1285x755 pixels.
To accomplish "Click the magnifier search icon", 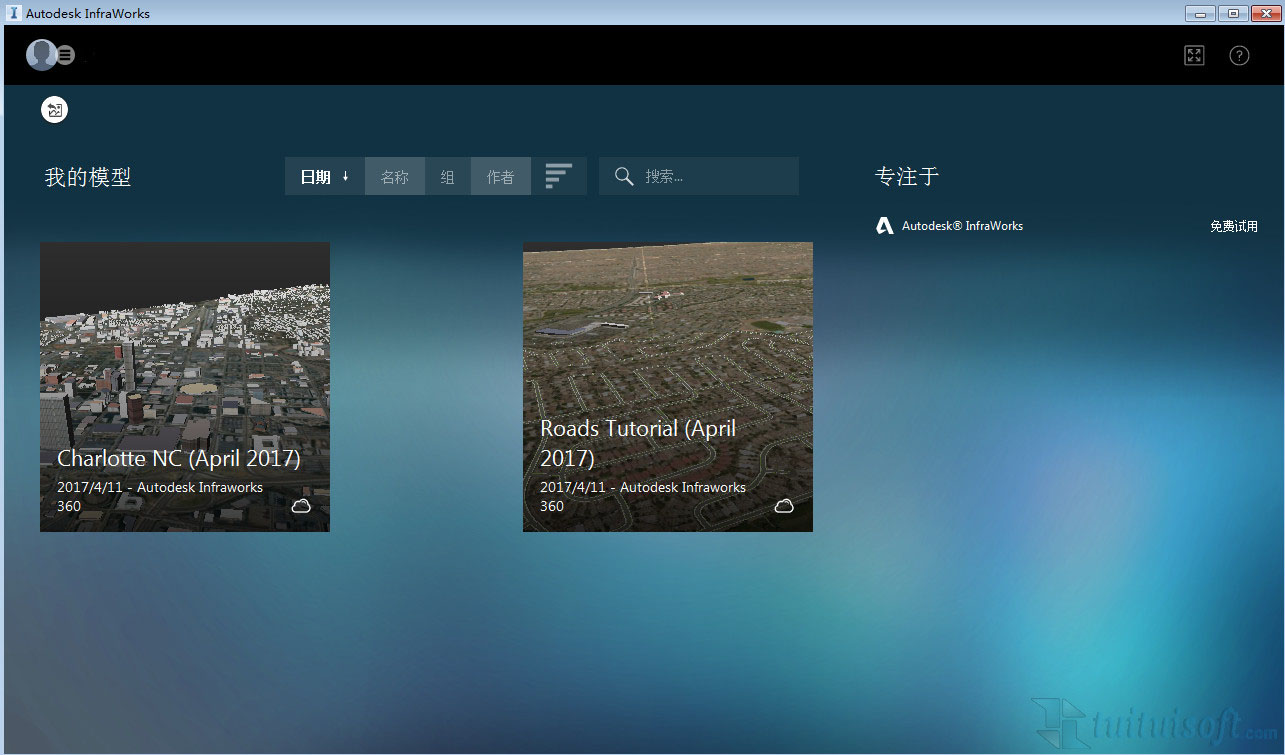I will coord(624,176).
